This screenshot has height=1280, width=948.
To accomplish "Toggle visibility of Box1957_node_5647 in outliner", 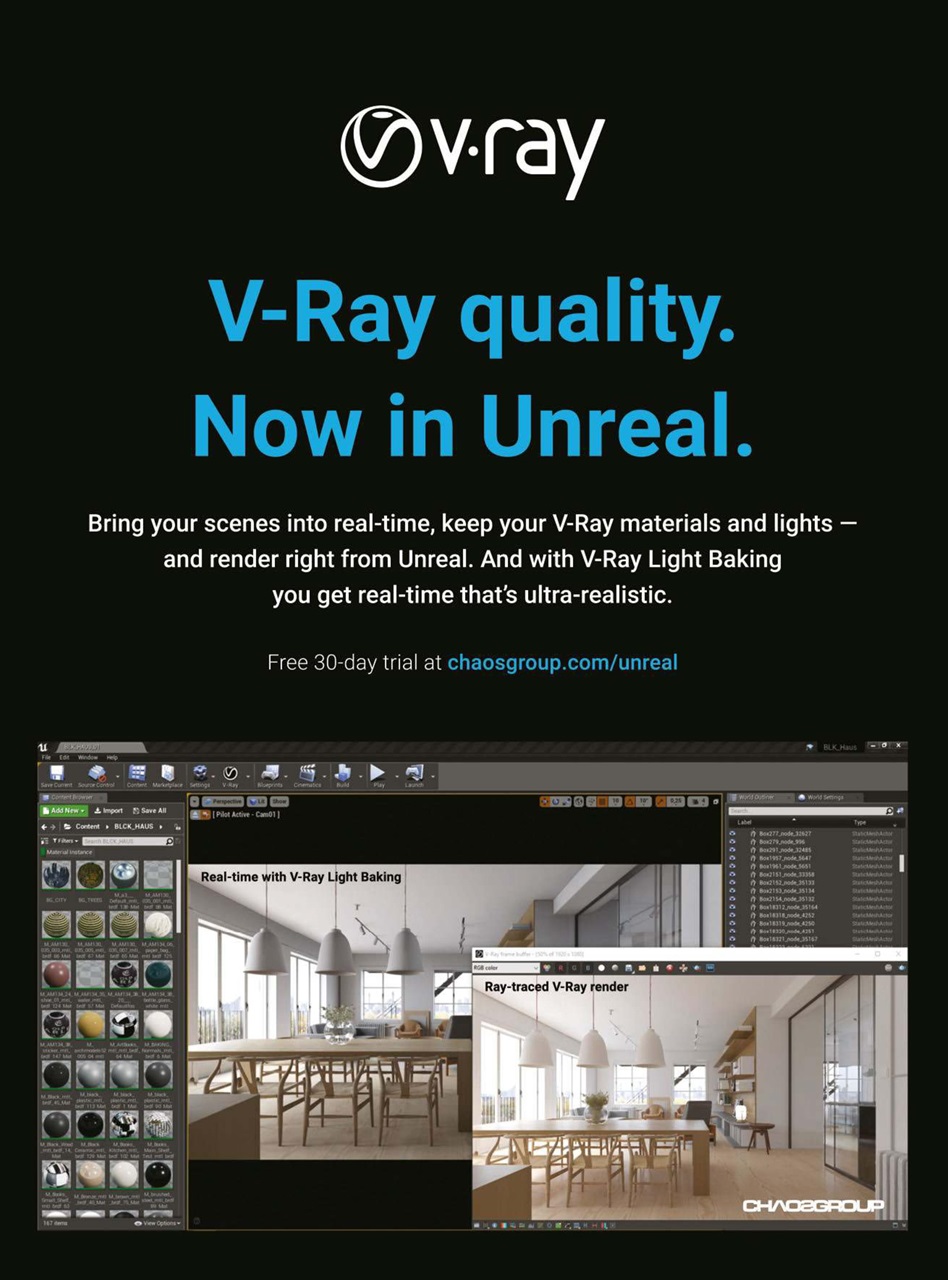I will pos(732,858).
